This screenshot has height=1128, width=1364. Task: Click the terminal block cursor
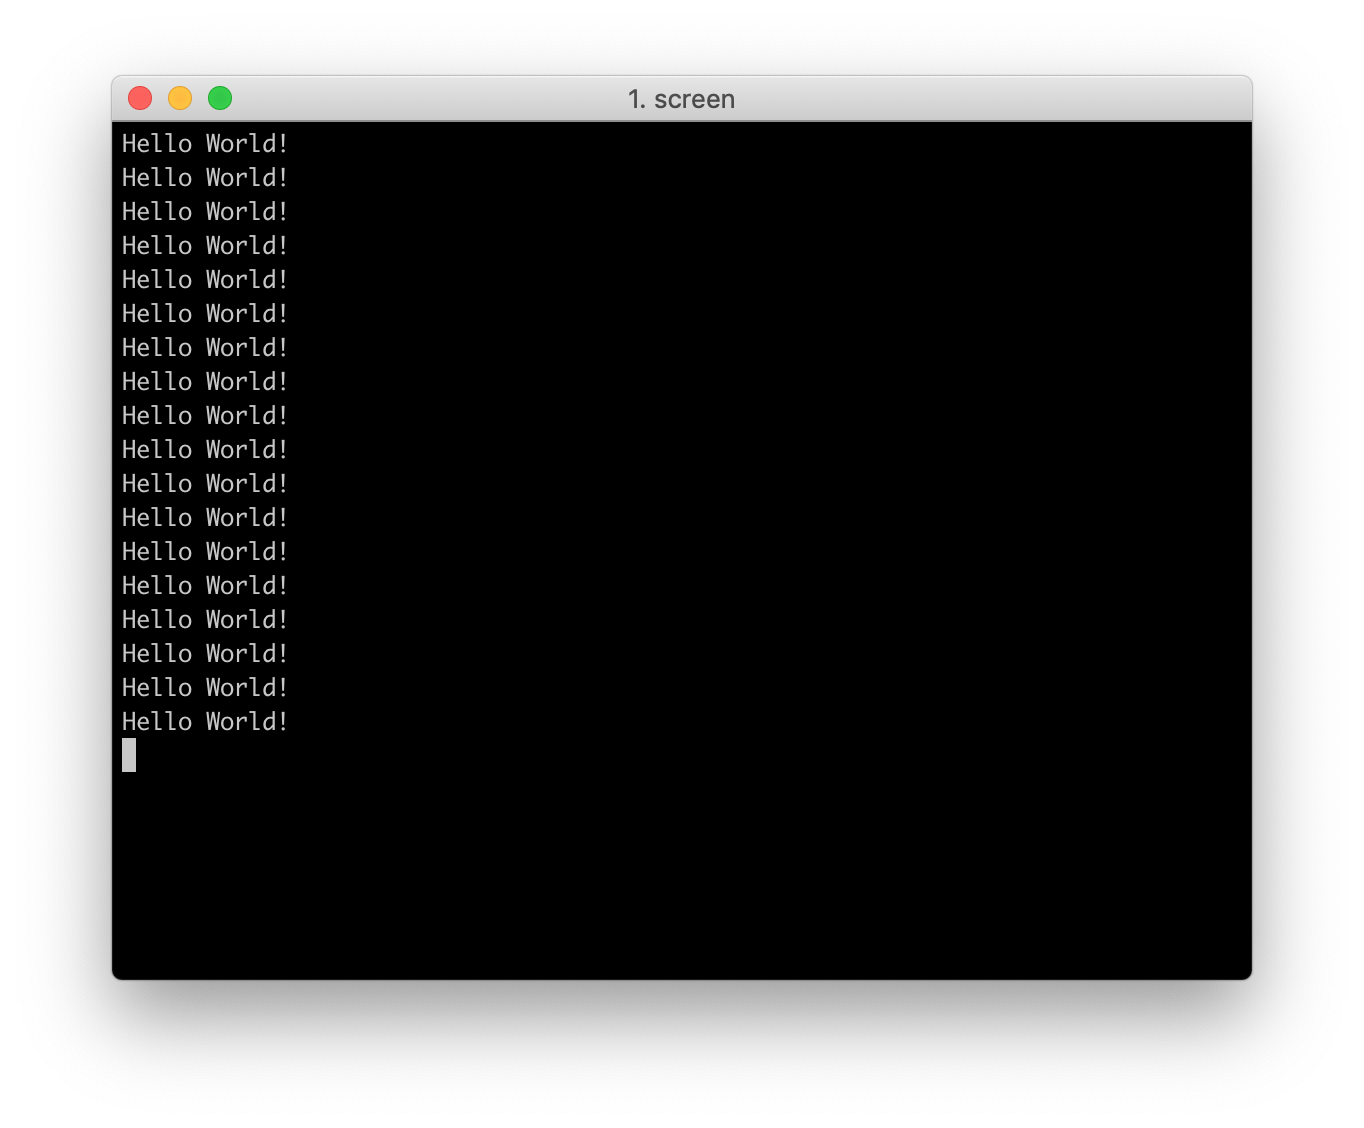point(129,755)
